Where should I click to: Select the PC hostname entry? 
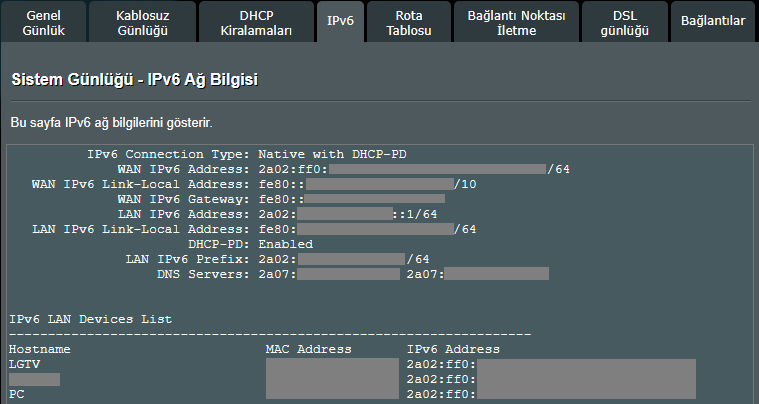pyautogui.click(x=17, y=394)
